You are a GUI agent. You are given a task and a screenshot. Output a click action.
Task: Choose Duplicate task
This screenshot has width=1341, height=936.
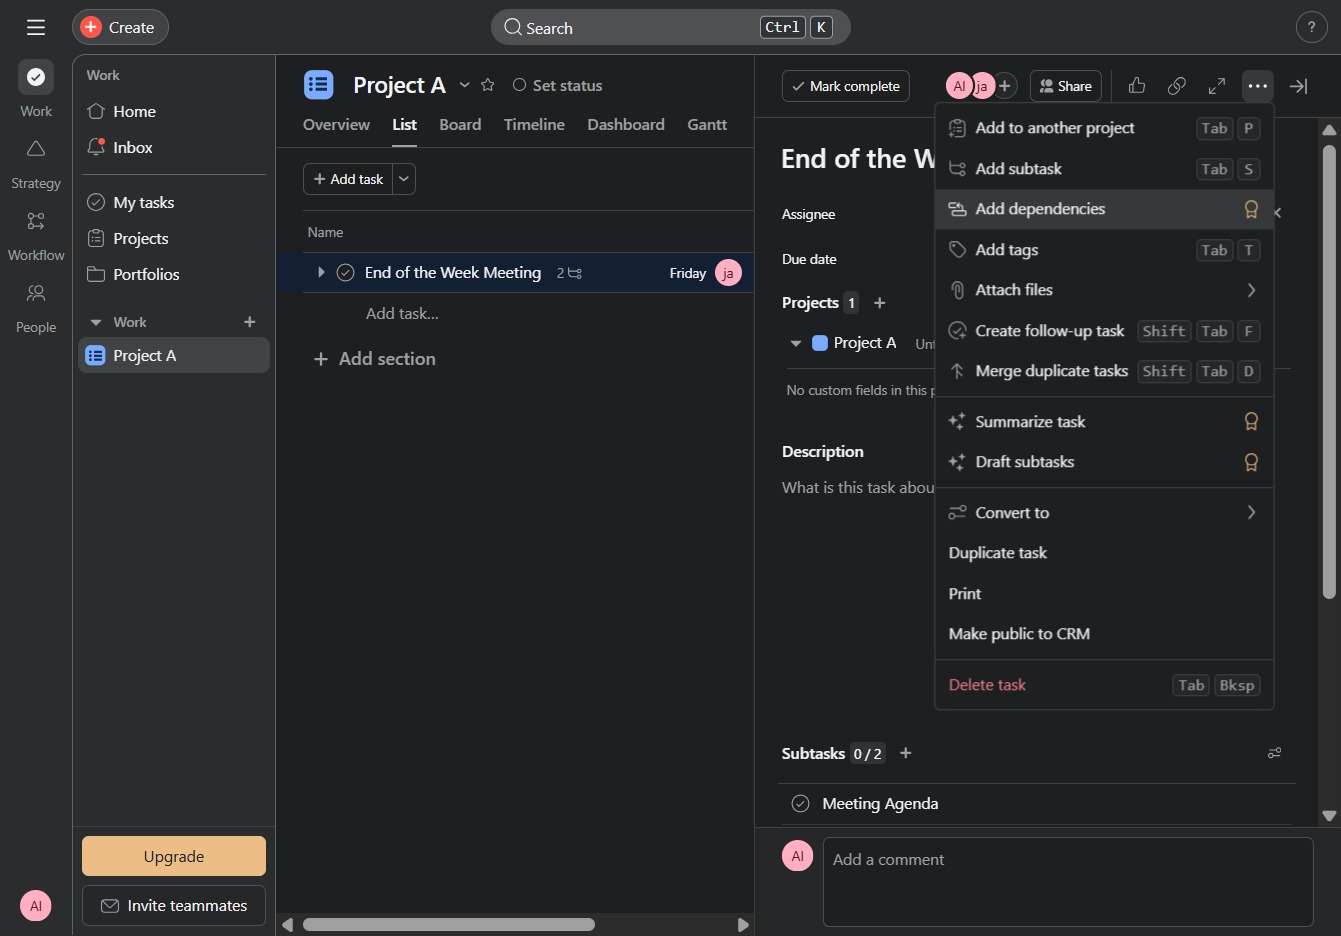point(1104,553)
